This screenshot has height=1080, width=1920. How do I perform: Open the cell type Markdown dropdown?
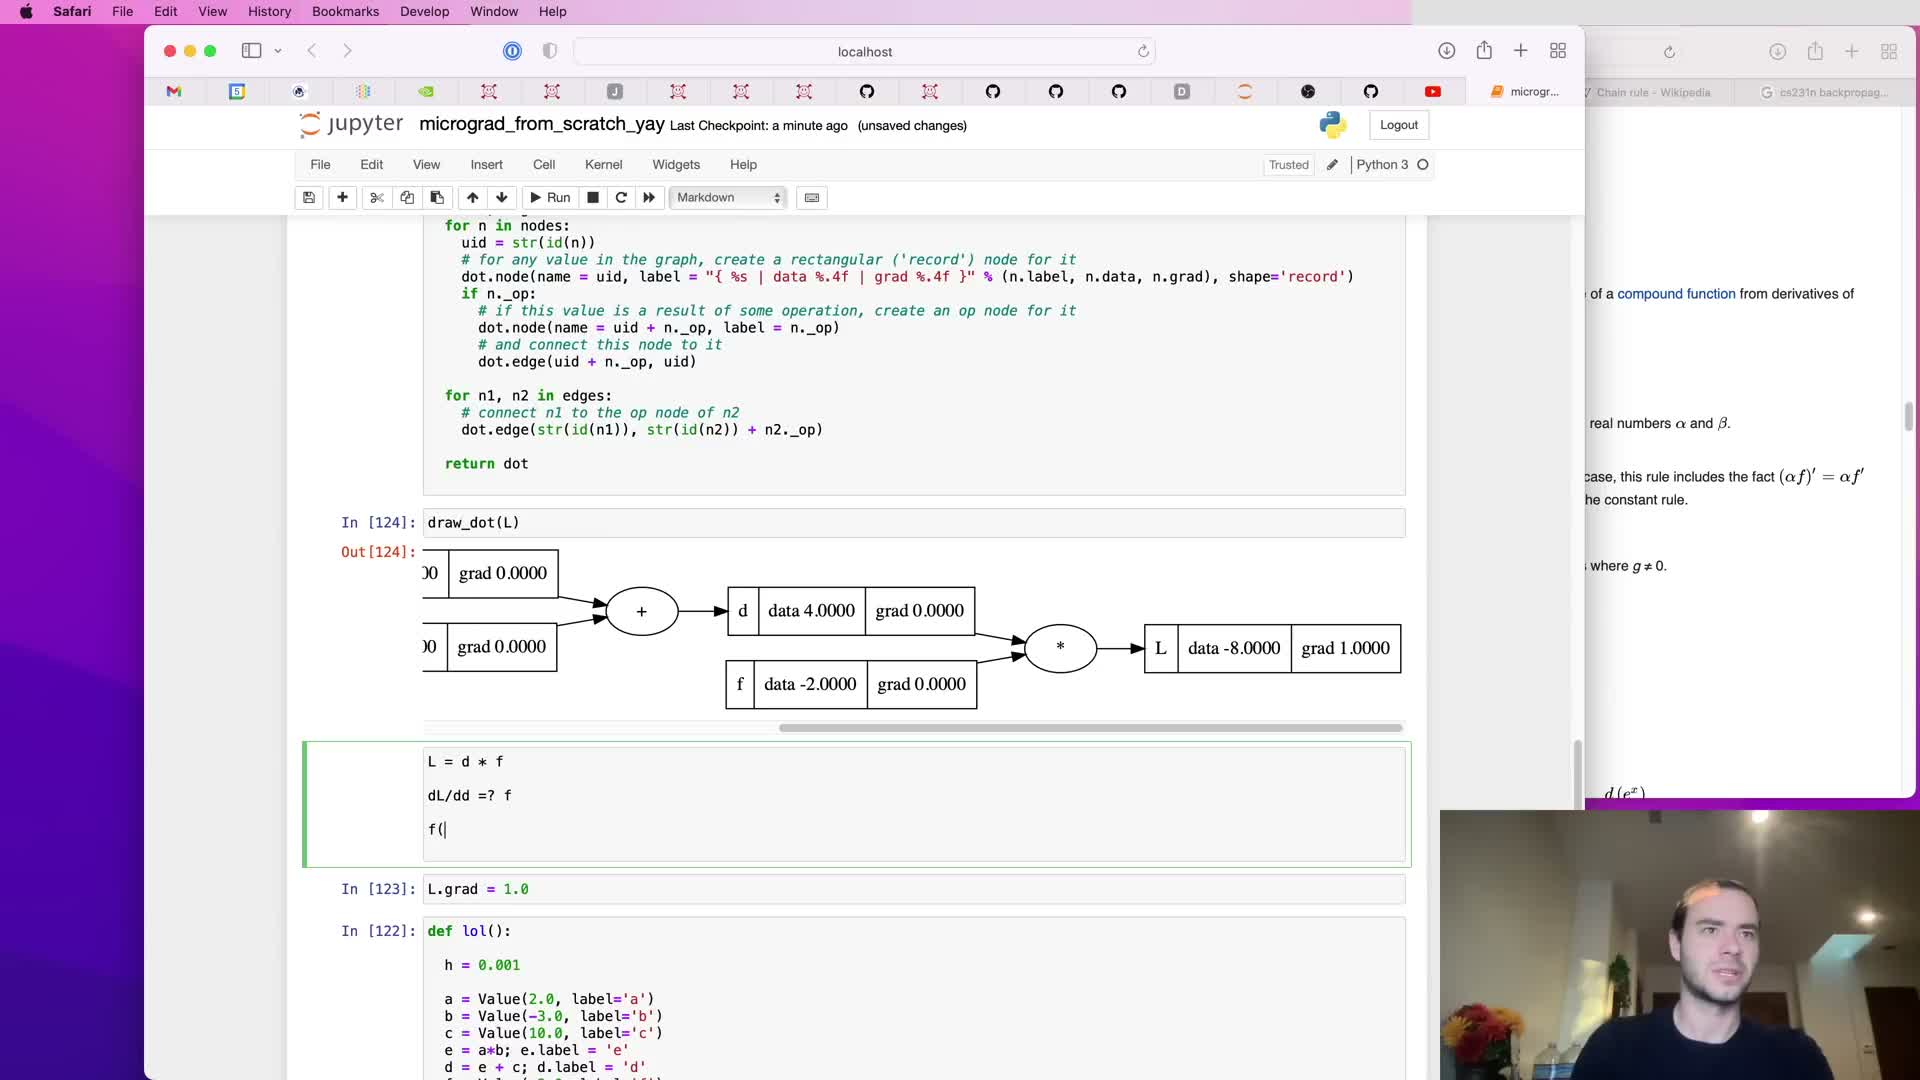coord(728,198)
